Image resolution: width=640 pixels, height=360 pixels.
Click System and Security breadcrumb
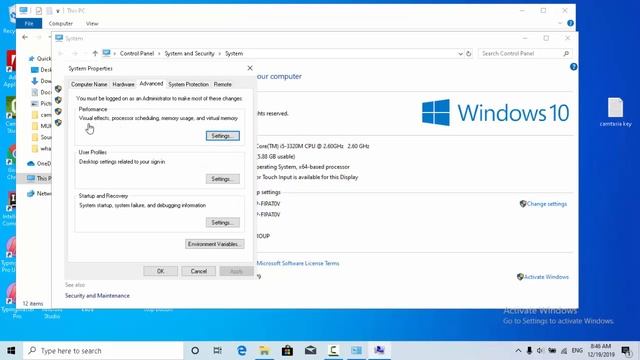coord(189,53)
